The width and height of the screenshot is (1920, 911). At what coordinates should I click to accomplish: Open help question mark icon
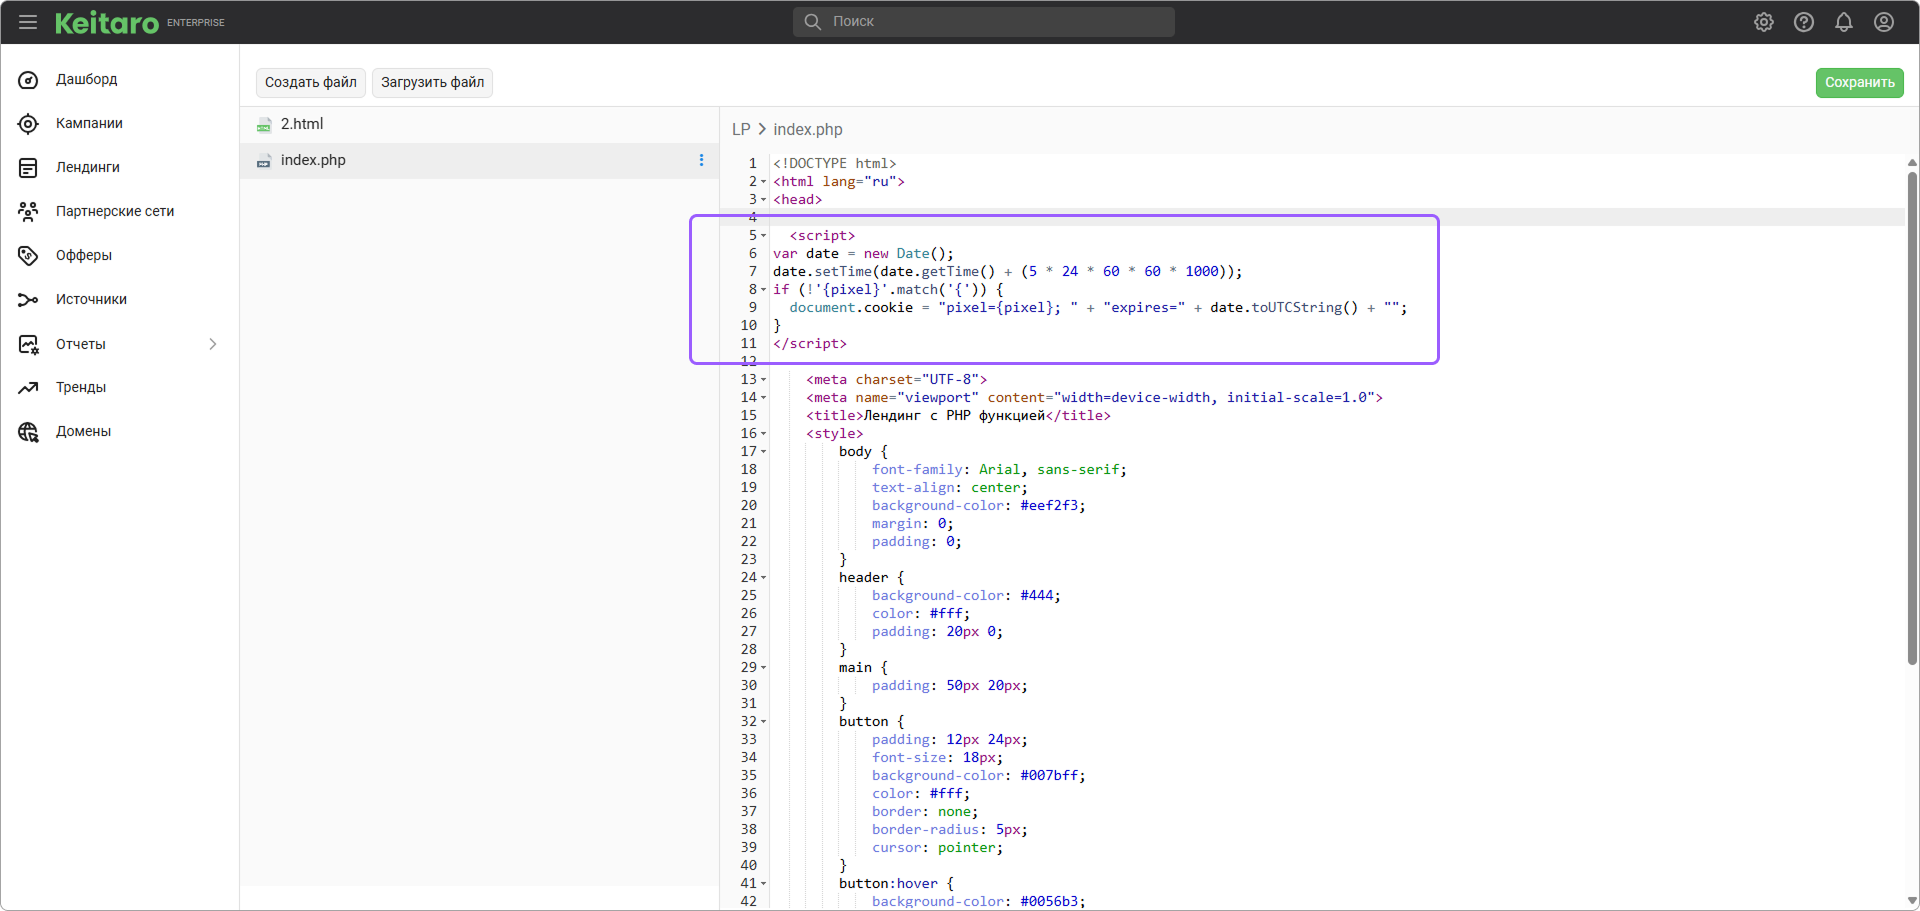pyautogui.click(x=1804, y=22)
